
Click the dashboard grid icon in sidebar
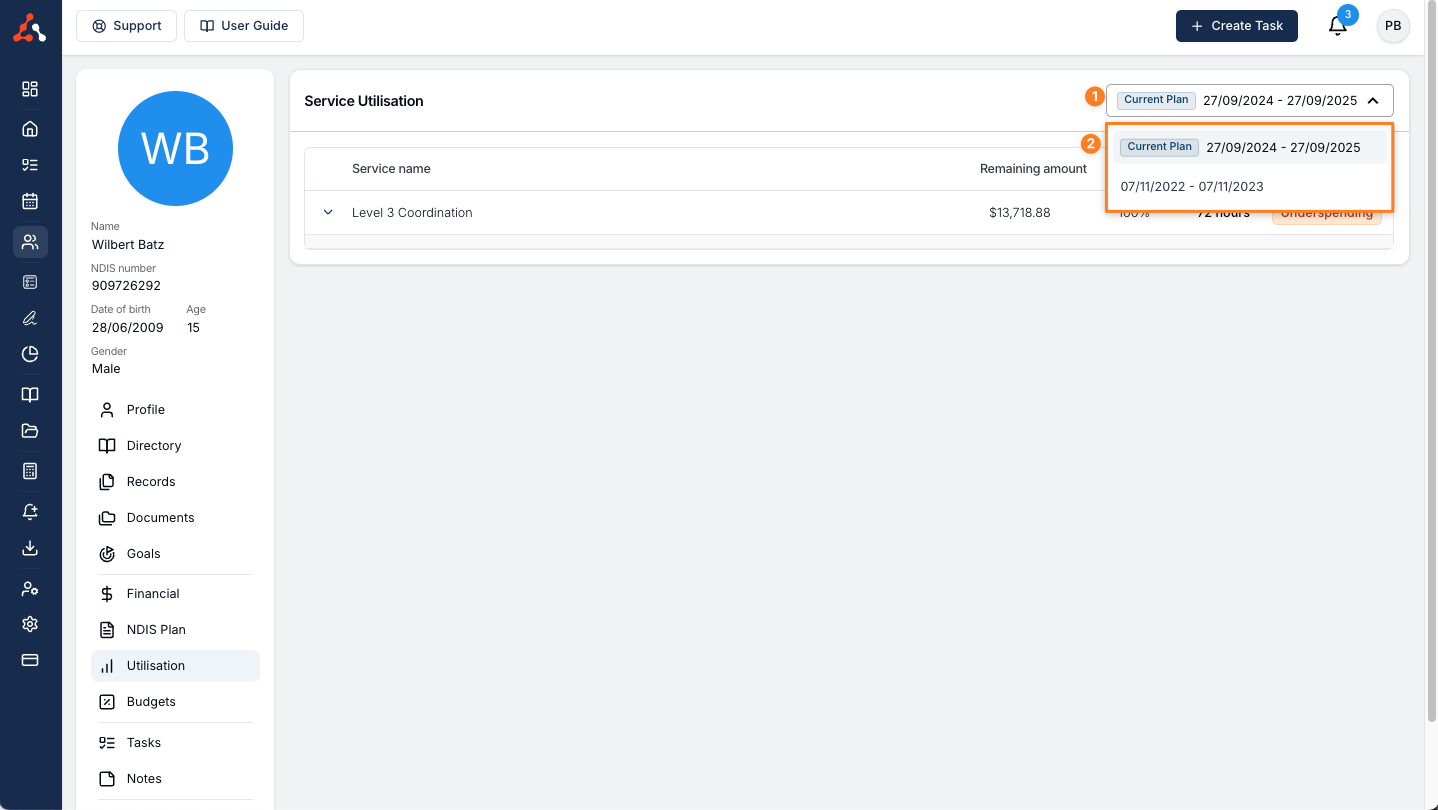coord(30,89)
